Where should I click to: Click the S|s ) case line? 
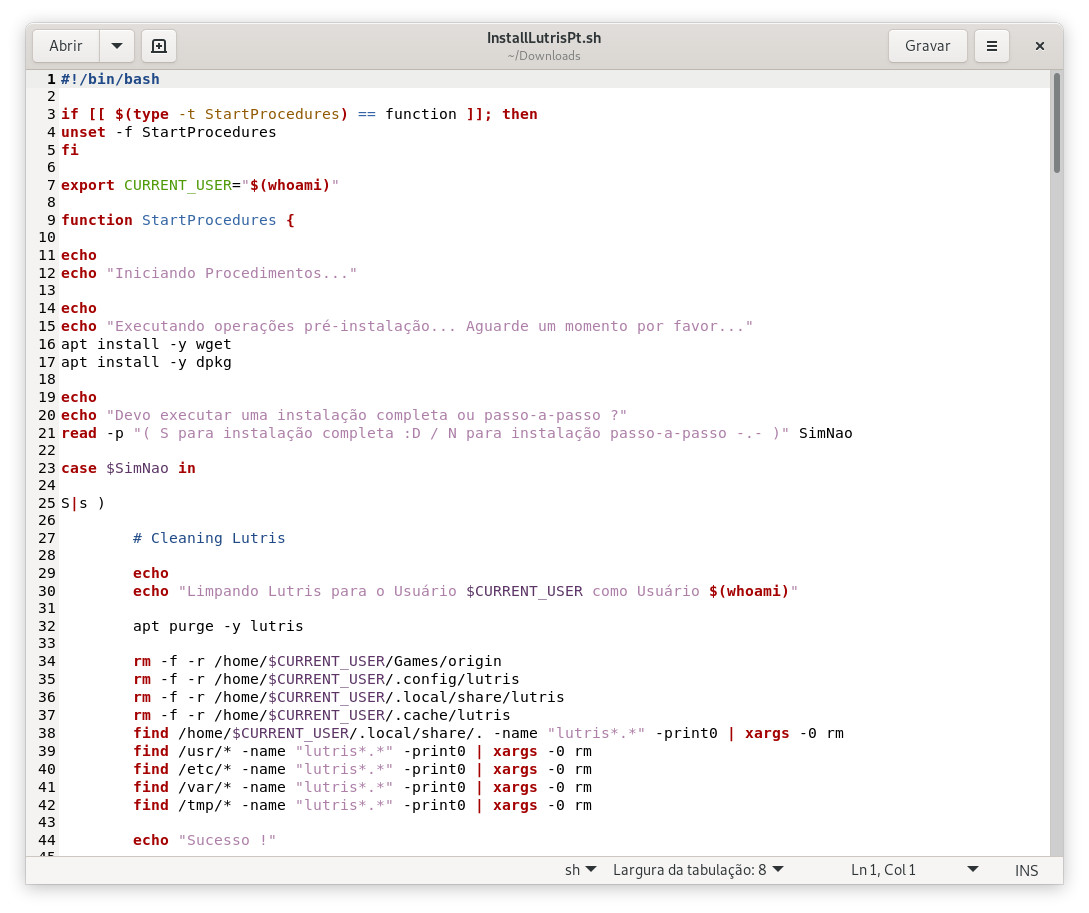pyautogui.click(x=83, y=503)
